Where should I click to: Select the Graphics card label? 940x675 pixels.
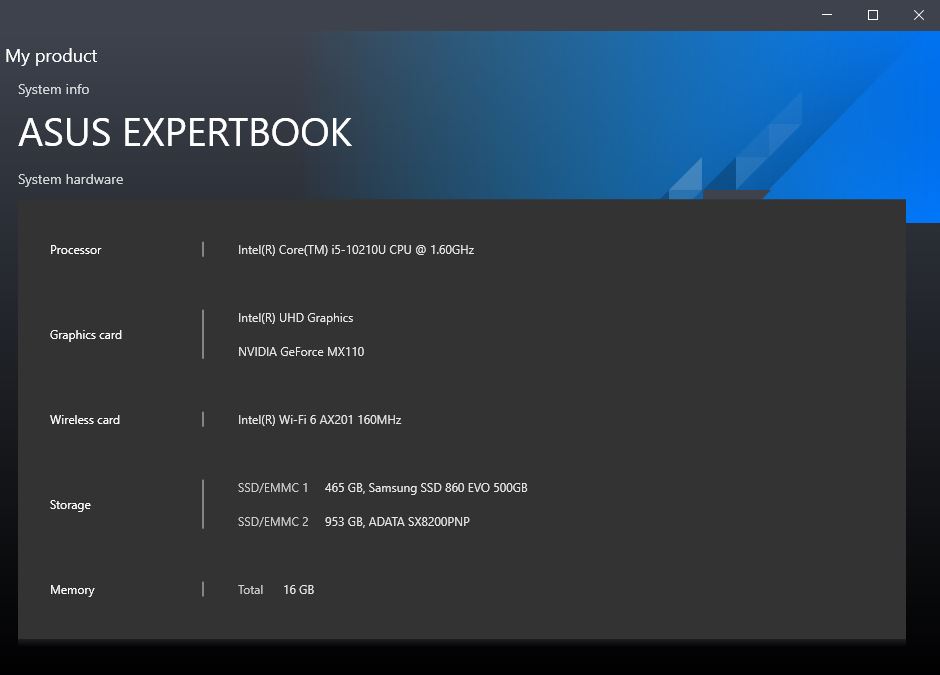click(86, 335)
